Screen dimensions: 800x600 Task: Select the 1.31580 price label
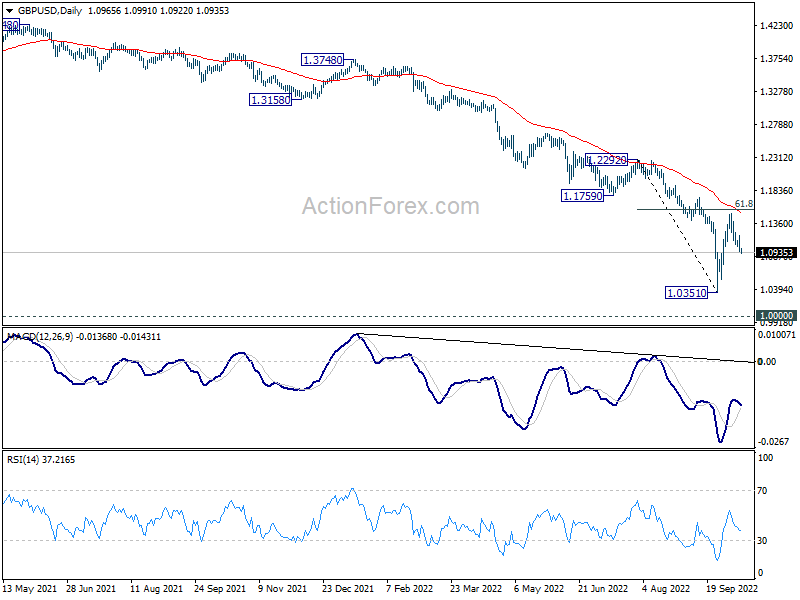[x=270, y=100]
